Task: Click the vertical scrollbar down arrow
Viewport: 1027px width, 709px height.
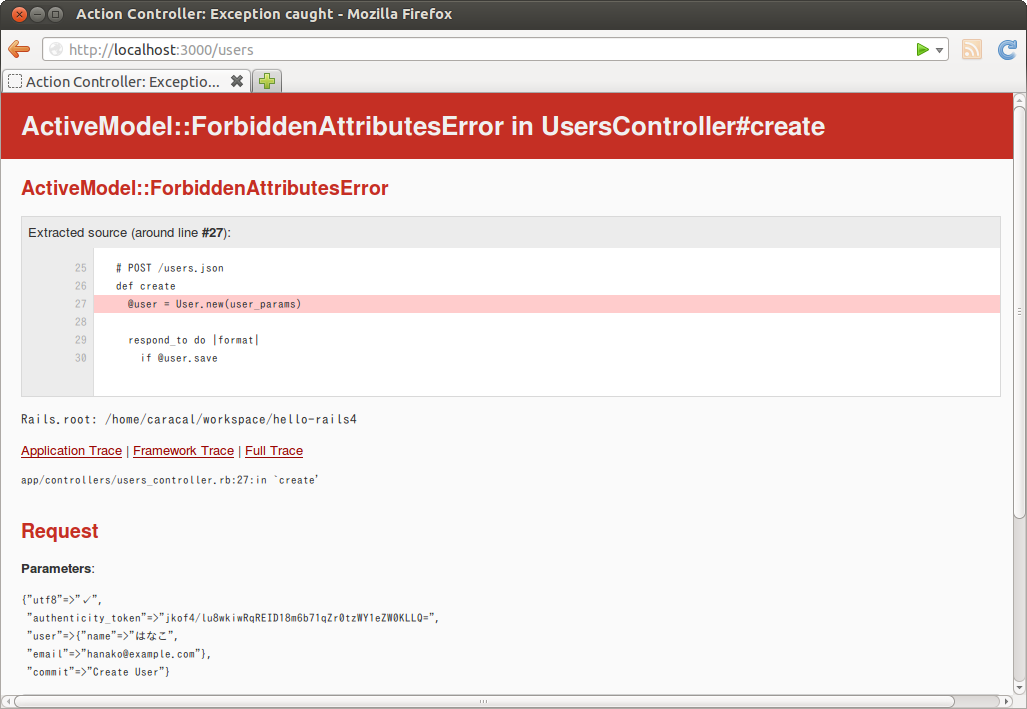Action: (1019, 685)
